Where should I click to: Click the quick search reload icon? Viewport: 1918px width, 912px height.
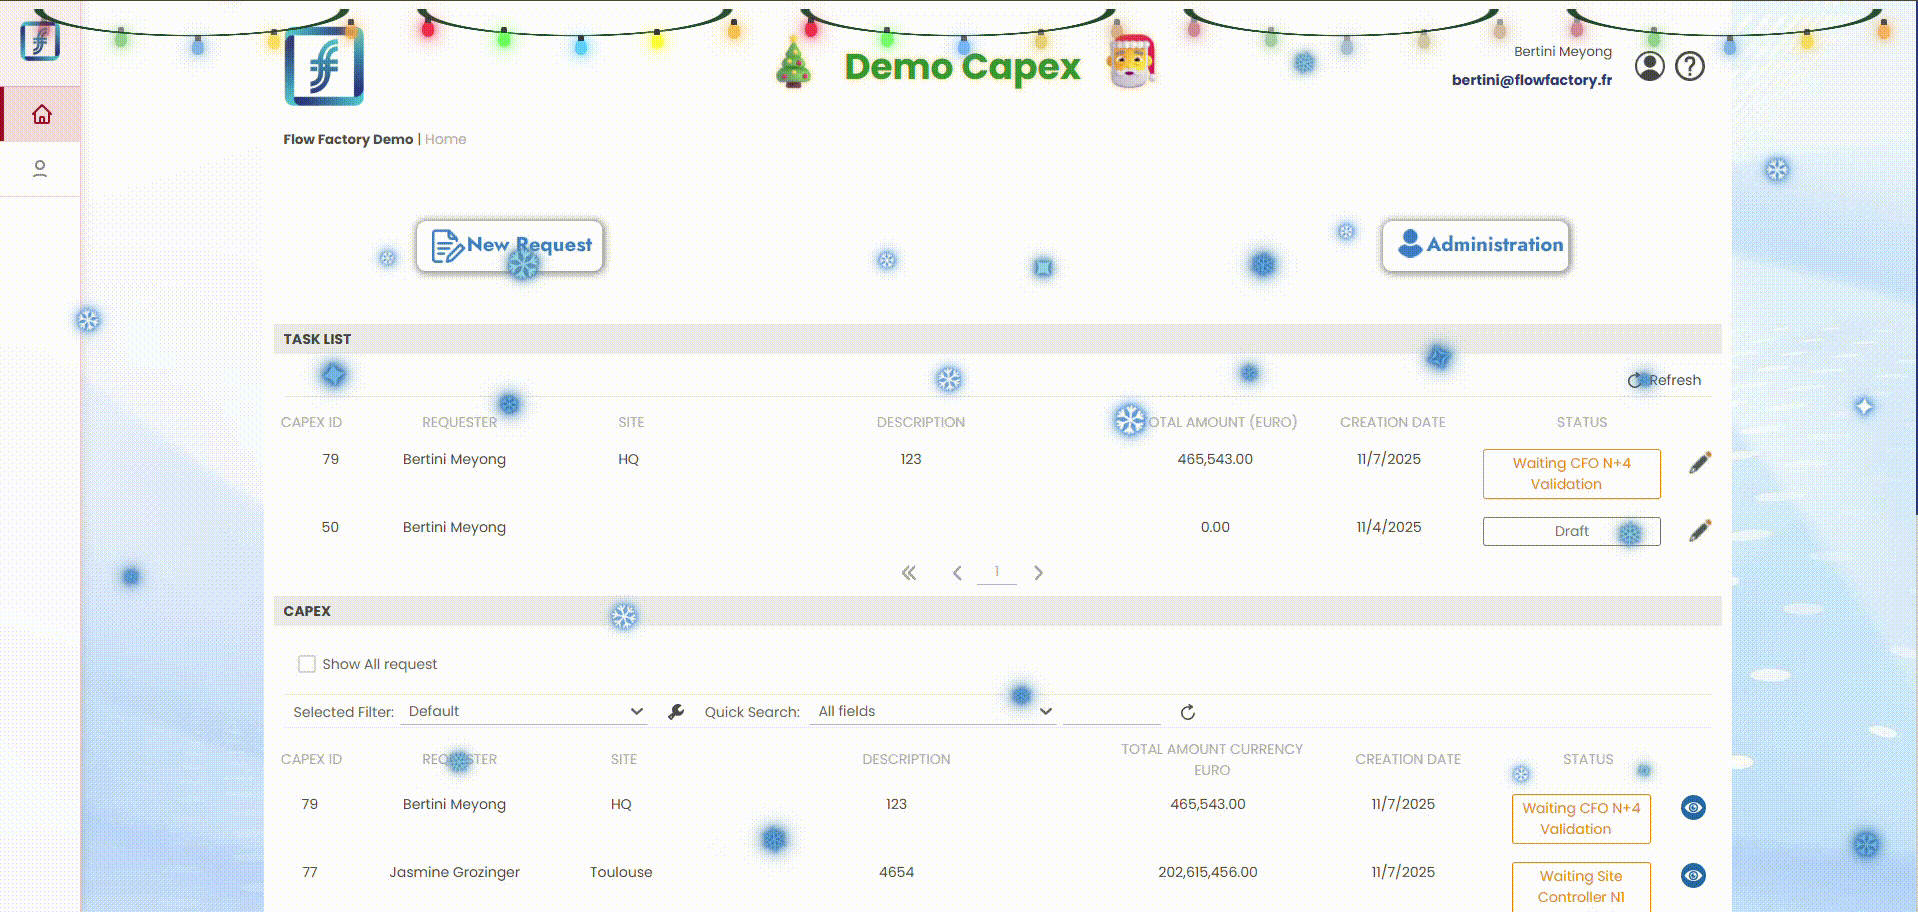[x=1187, y=712]
